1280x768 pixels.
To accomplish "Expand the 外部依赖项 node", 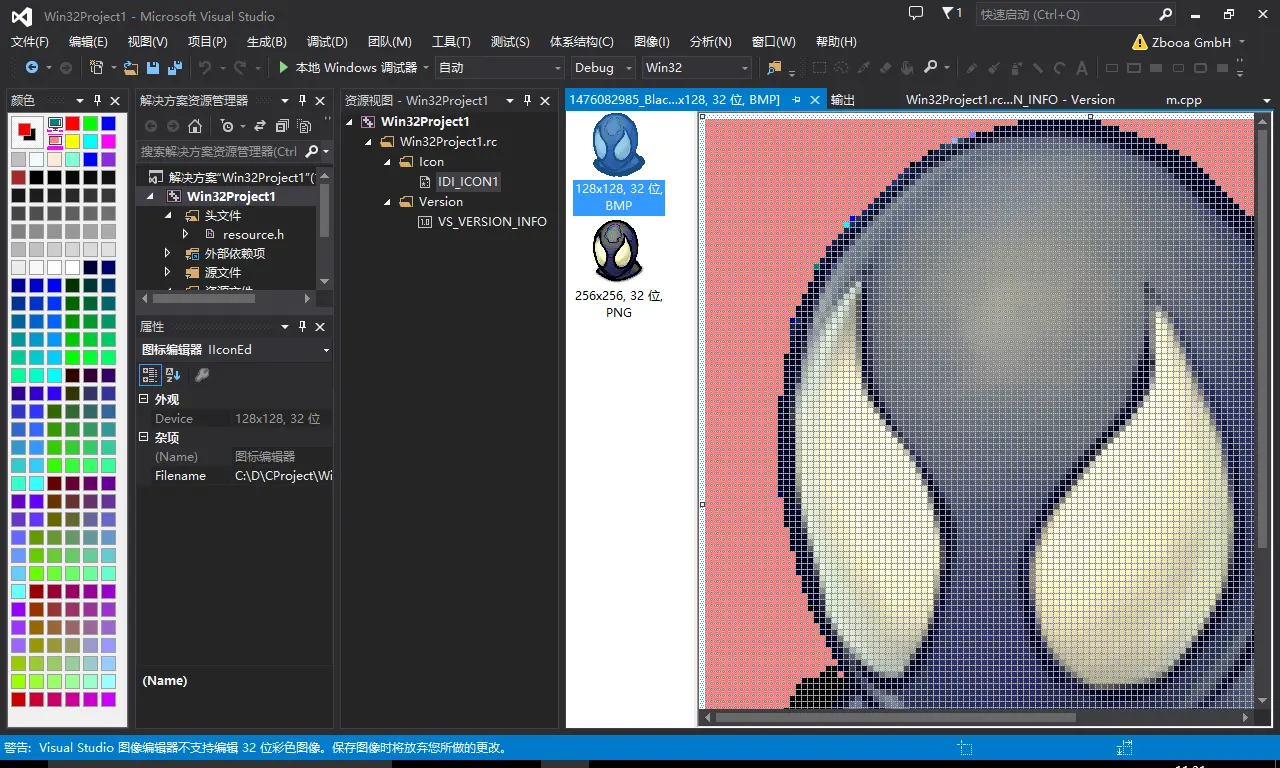I will [168, 254].
